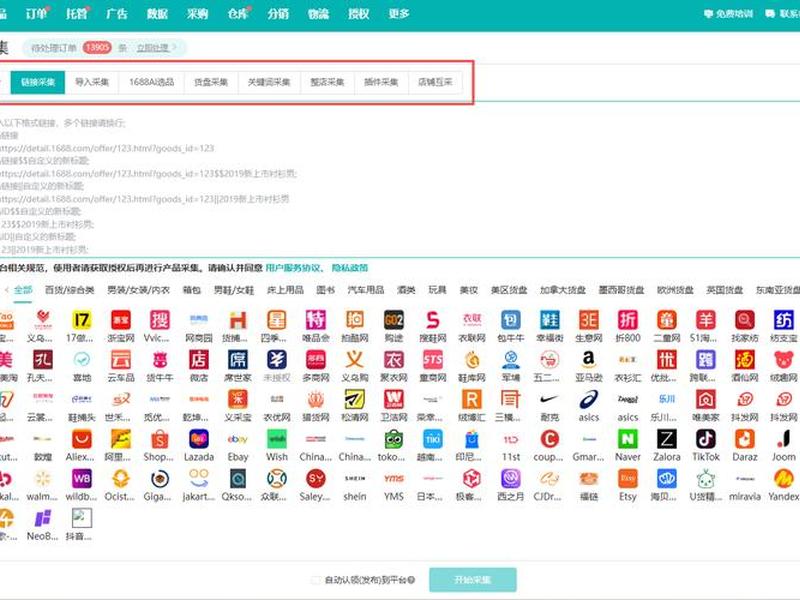
Task: Open the 货盘采集 tab
Action: (x=211, y=82)
